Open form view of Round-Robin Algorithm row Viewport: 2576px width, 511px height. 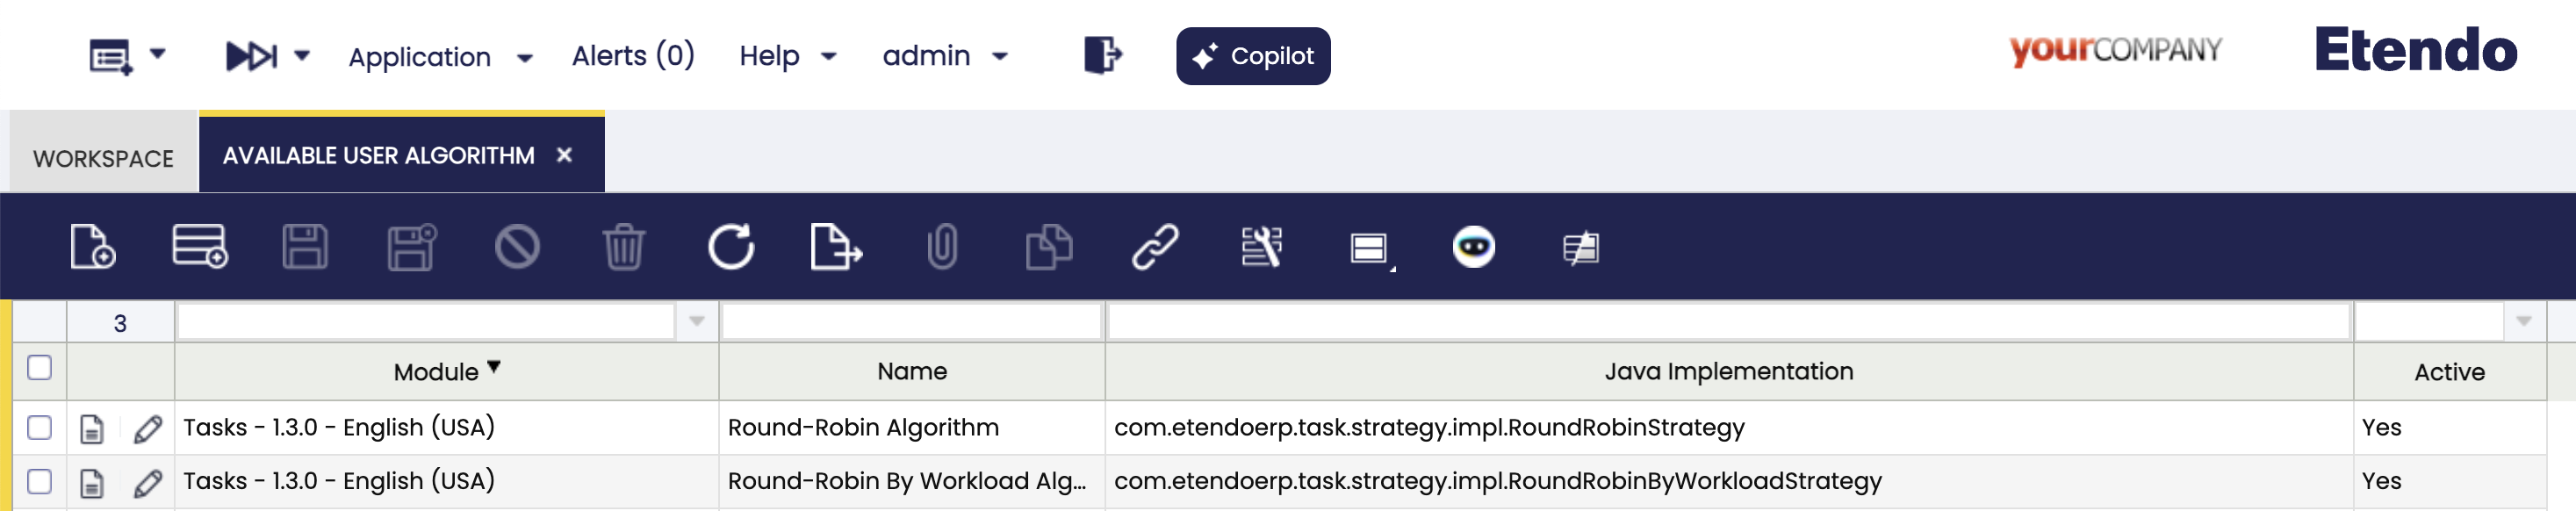92,429
